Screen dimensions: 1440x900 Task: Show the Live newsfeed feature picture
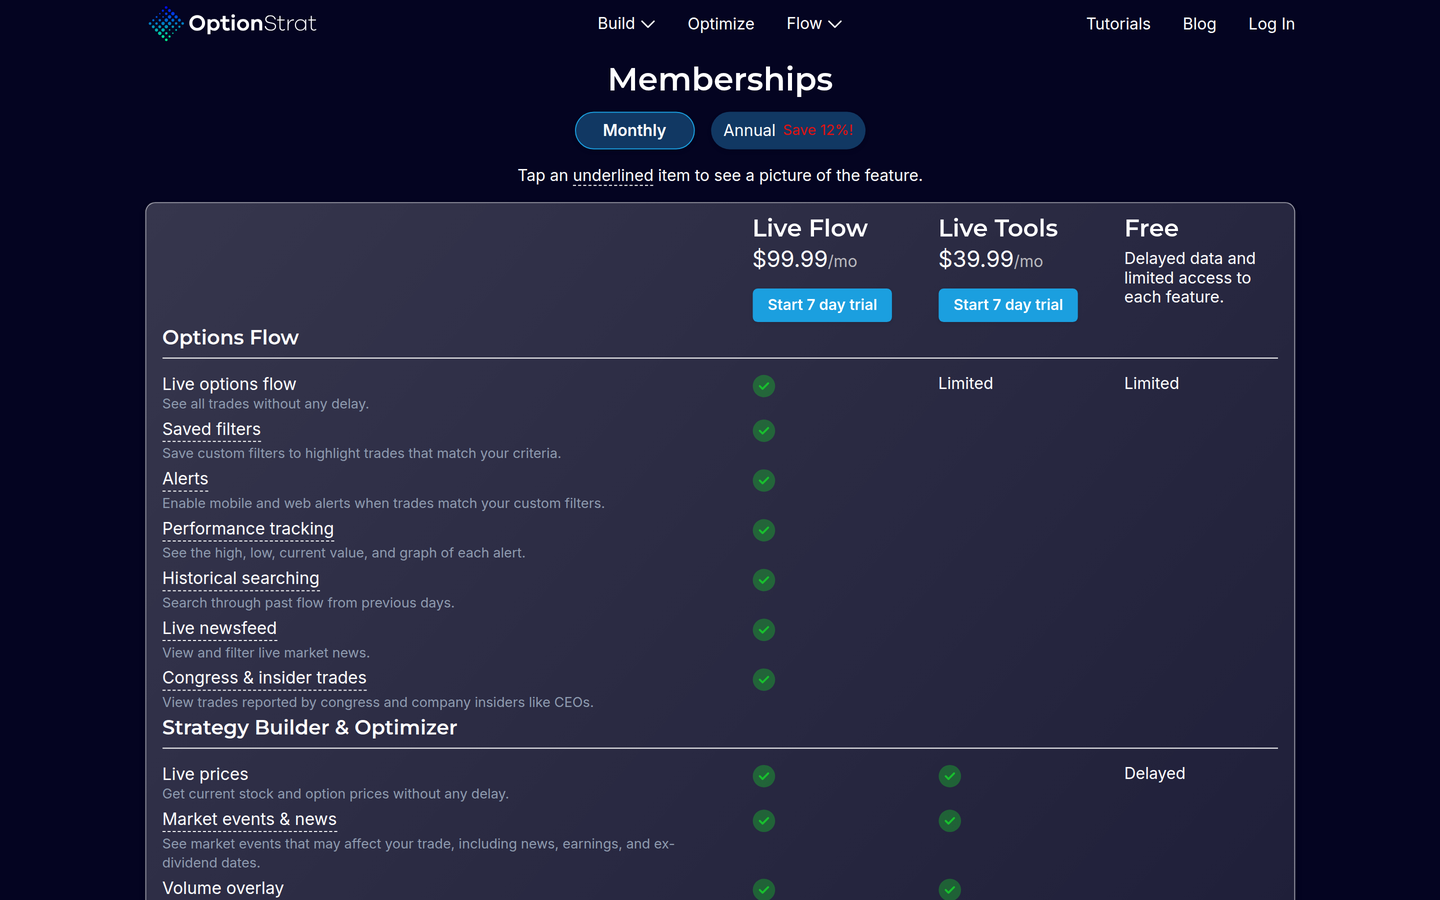[219, 629]
